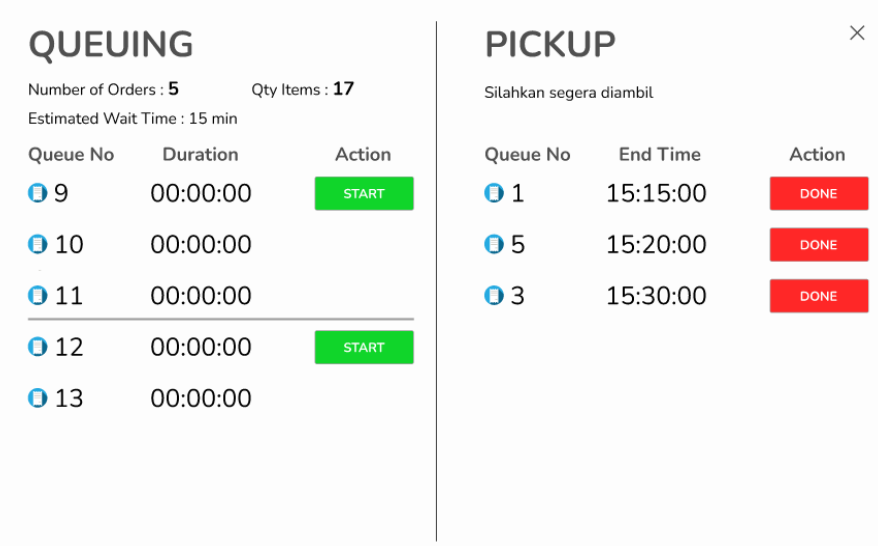878x546 pixels.
Task: Mark pickup queue 5 as DONE
Action: coord(818,245)
